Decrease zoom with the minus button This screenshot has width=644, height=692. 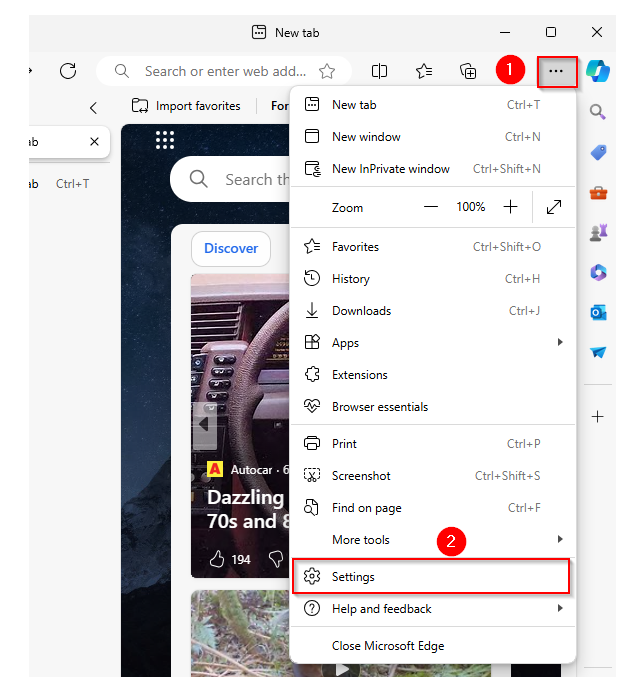(x=431, y=207)
